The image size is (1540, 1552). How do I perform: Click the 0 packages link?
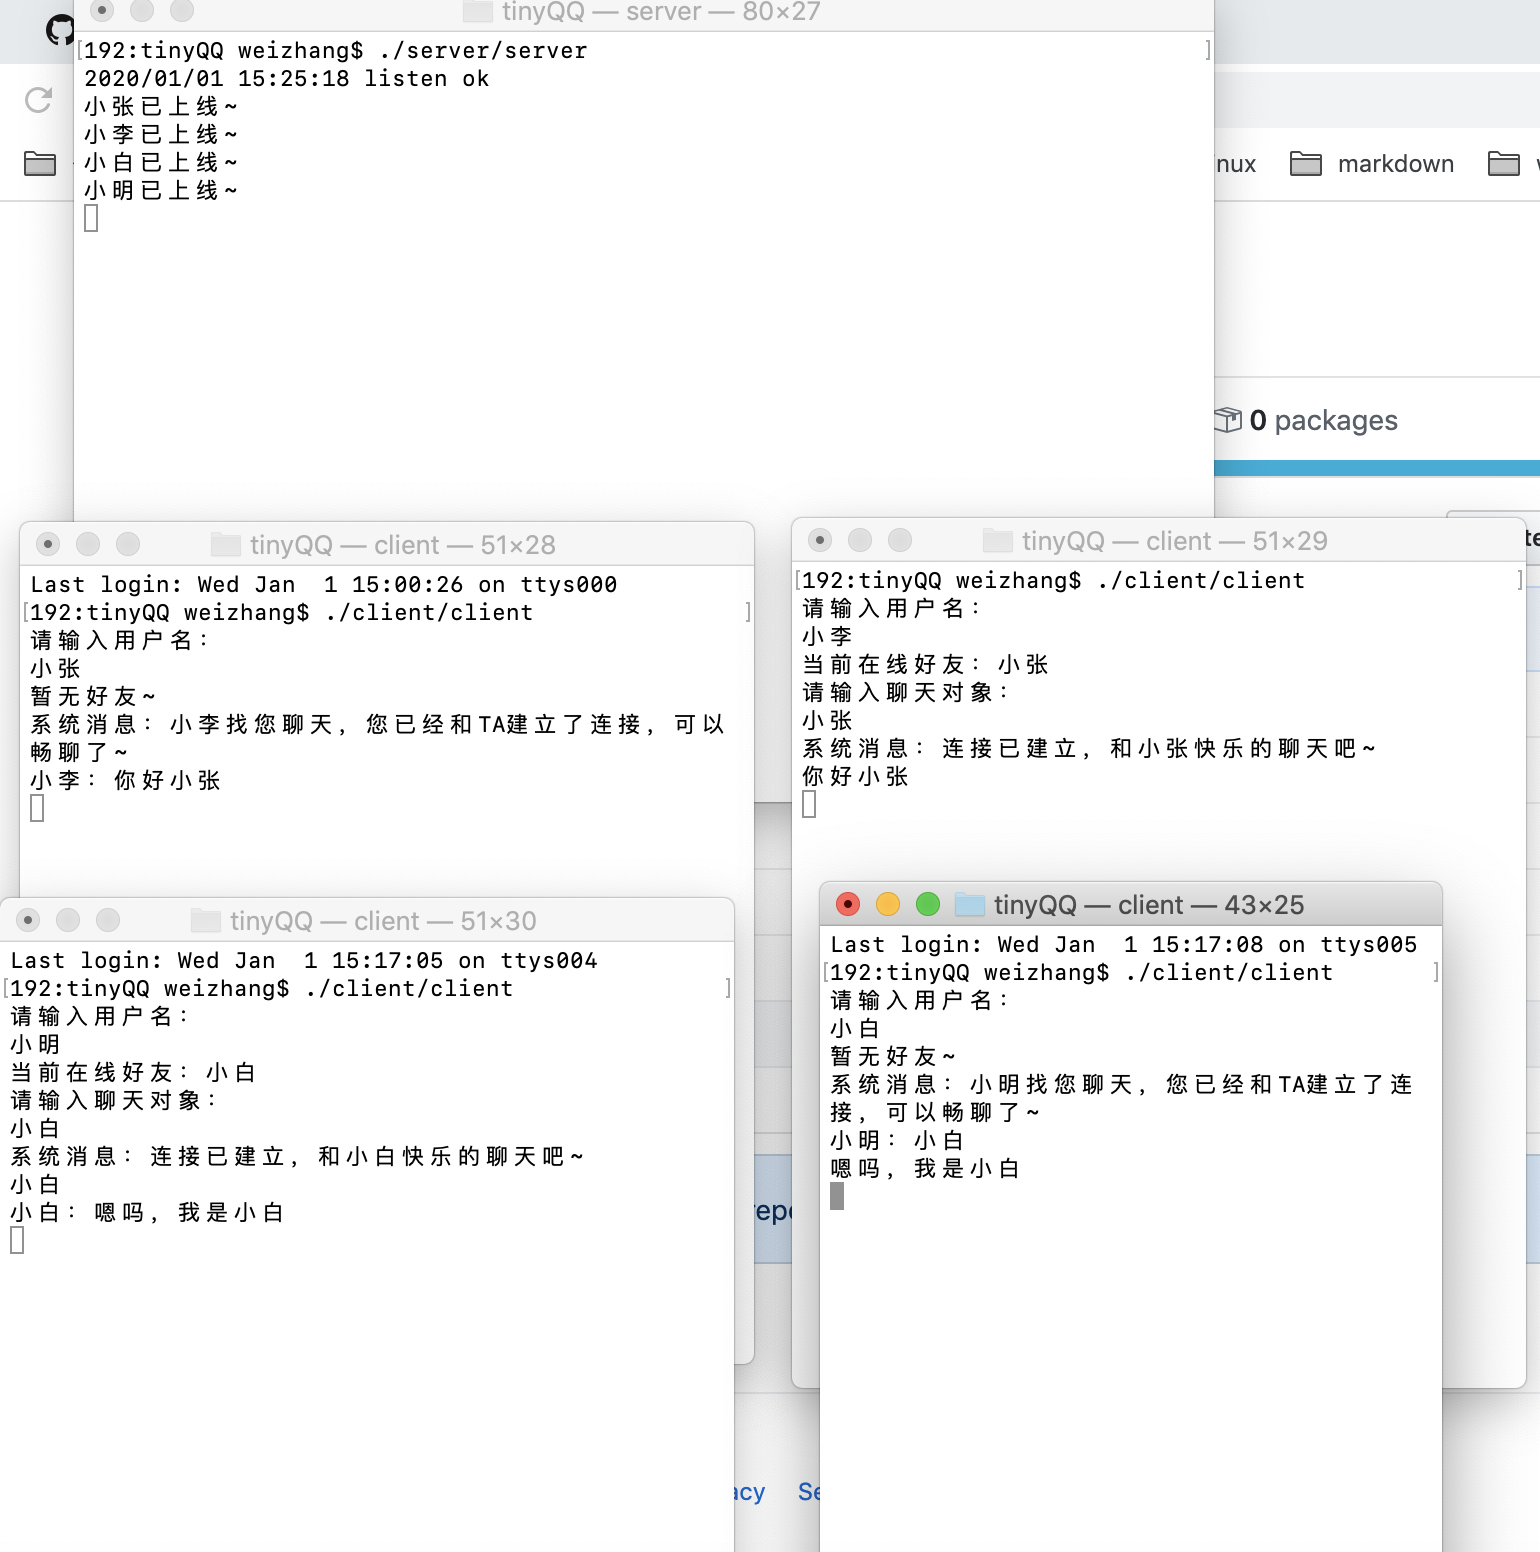tap(1322, 420)
